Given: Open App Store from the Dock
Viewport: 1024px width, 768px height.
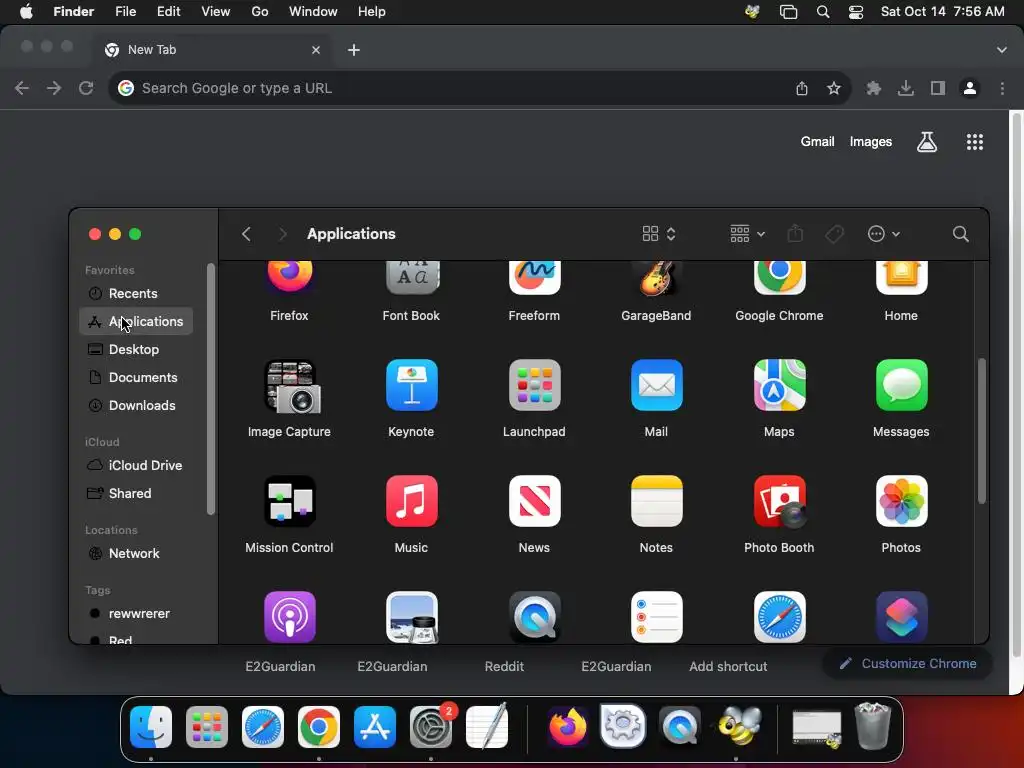Looking at the screenshot, I should click(x=375, y=727).
